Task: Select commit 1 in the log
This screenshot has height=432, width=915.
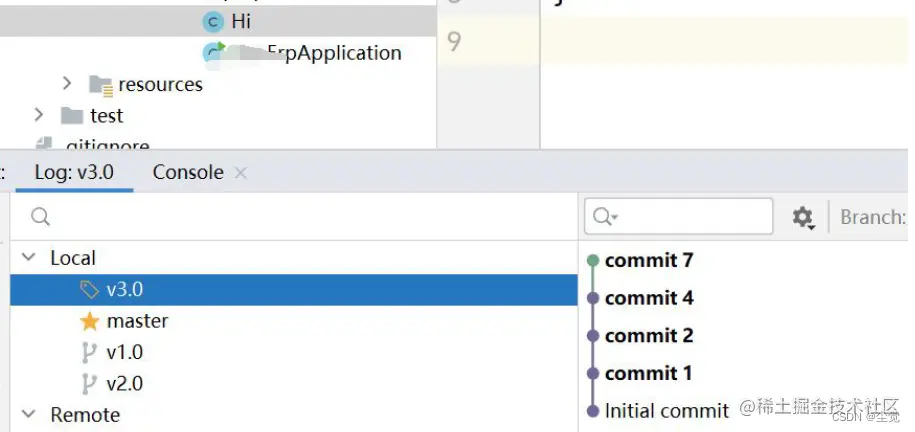Action: click(648, 374)
